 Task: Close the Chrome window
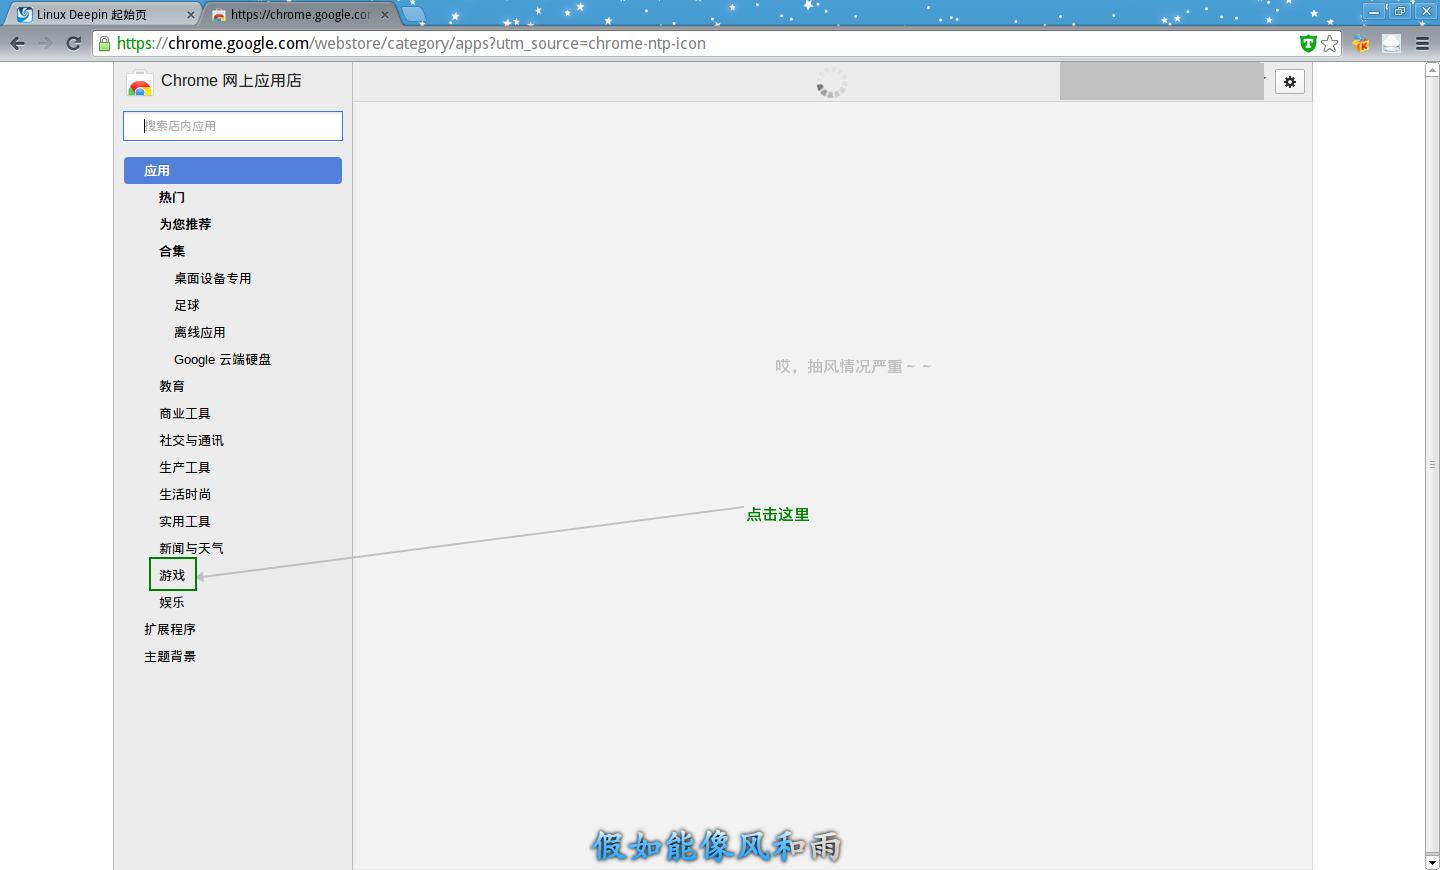click(1426, 11)
